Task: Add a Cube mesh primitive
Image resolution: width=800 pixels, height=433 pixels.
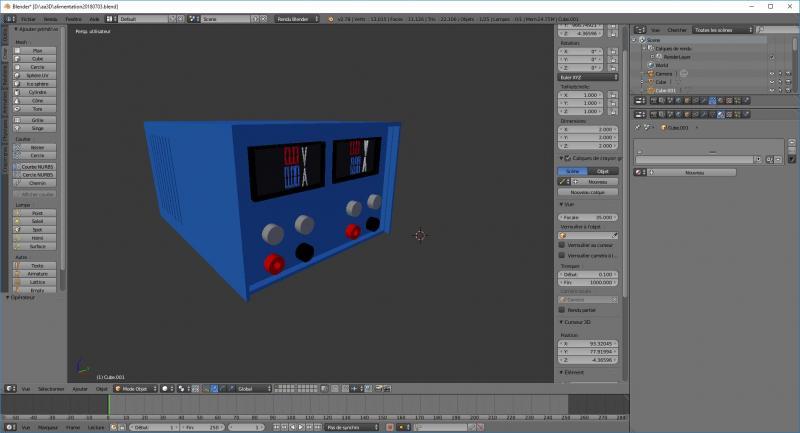Action: click(37, 58)
